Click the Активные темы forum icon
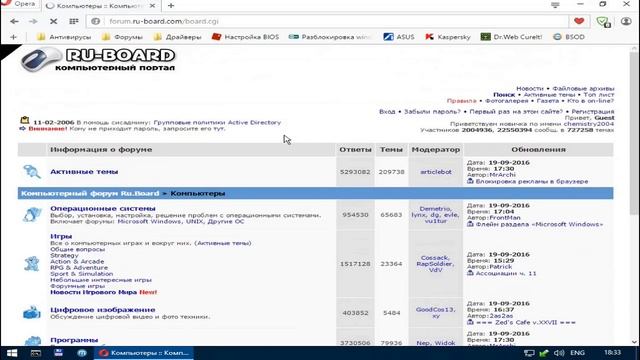Screen dimensions: 640x360 point(32,172)
